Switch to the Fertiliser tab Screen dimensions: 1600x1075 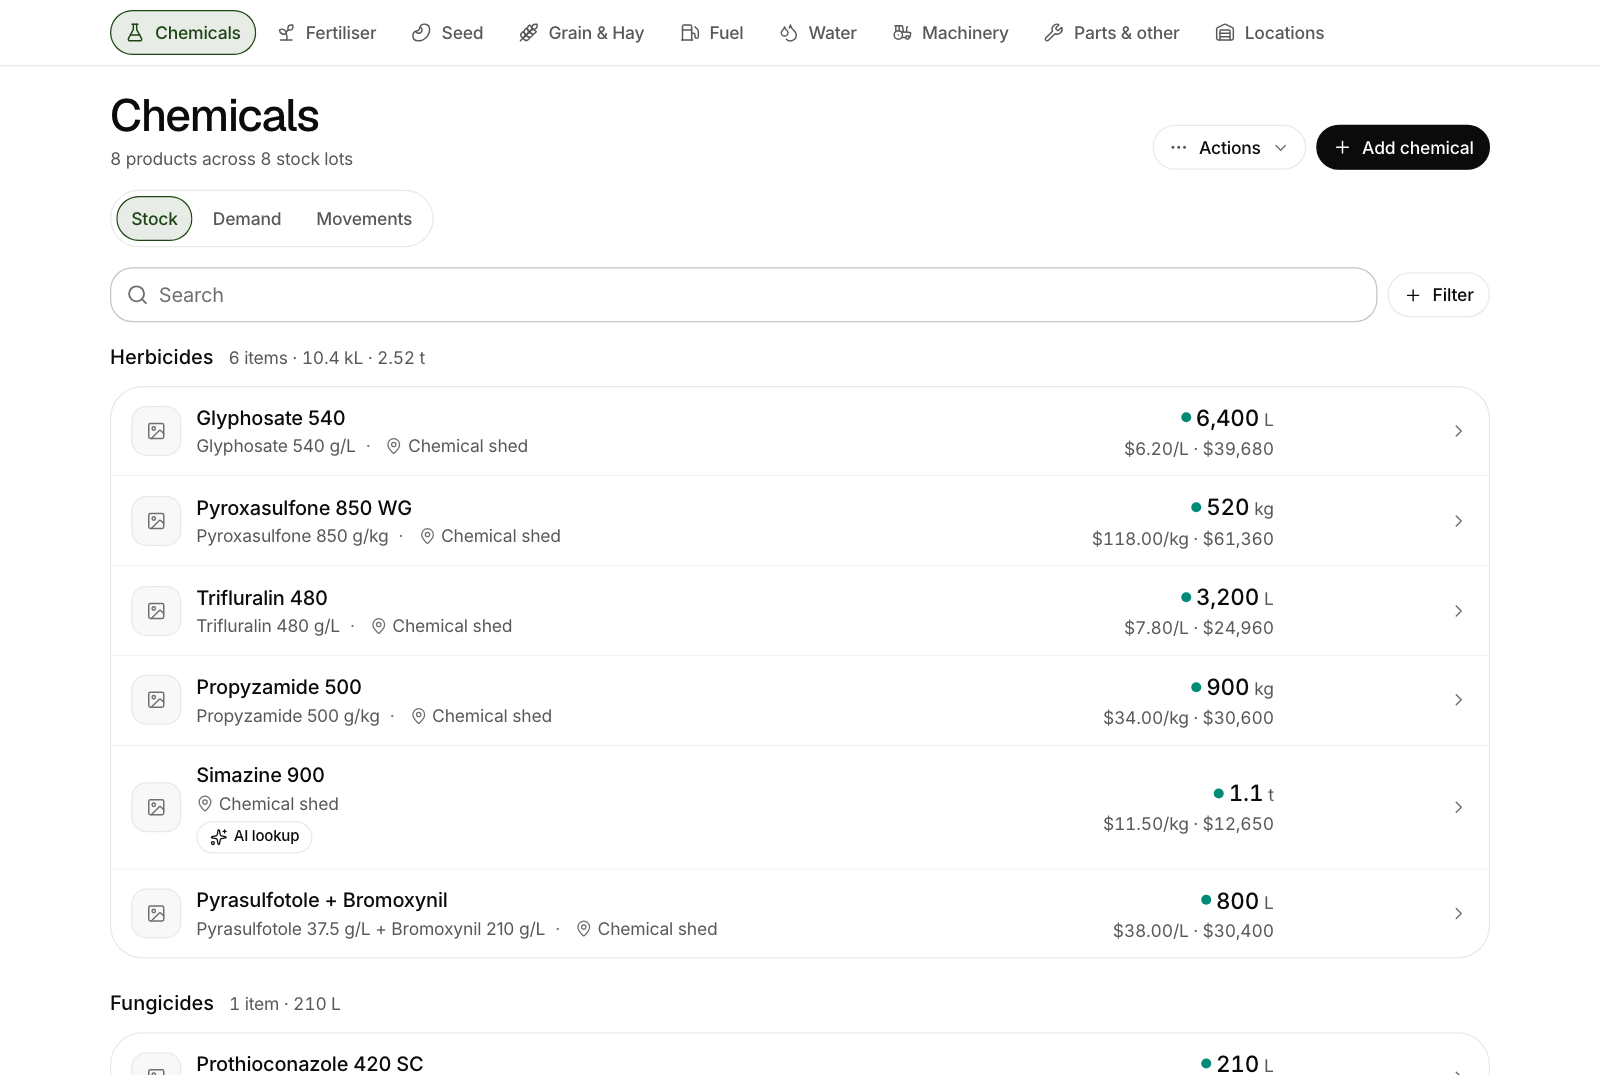327,33
